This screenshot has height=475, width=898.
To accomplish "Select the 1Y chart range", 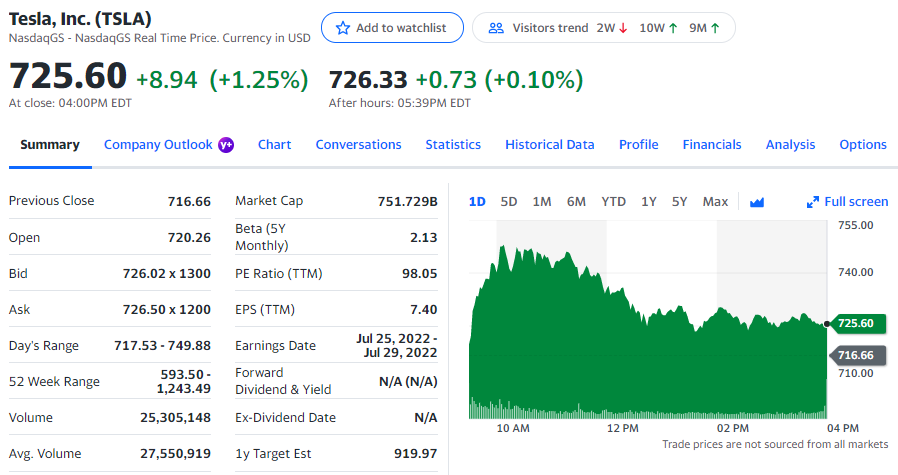I will [648, 202].
